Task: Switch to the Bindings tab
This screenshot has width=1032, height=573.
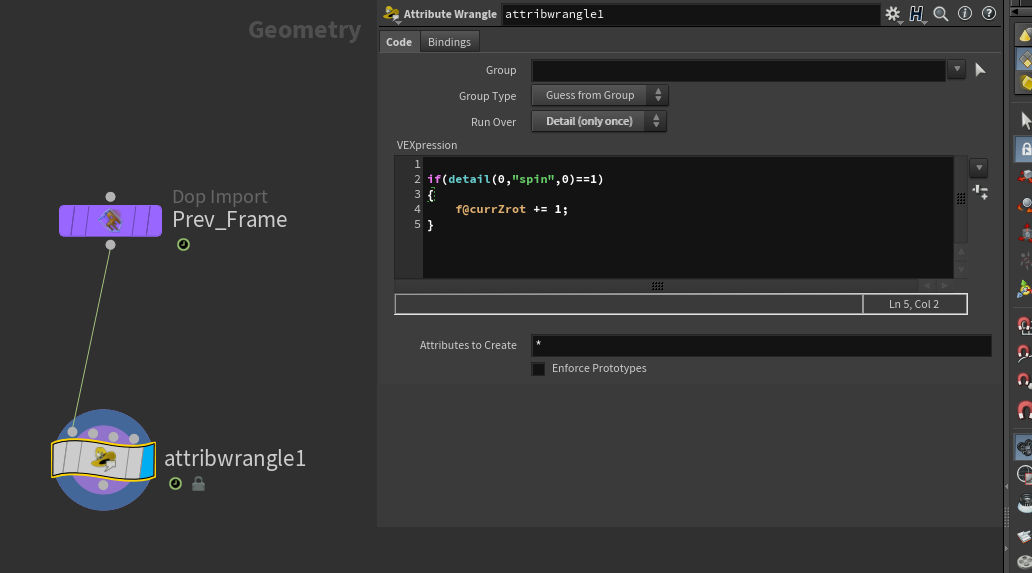Action: [450, 42]
